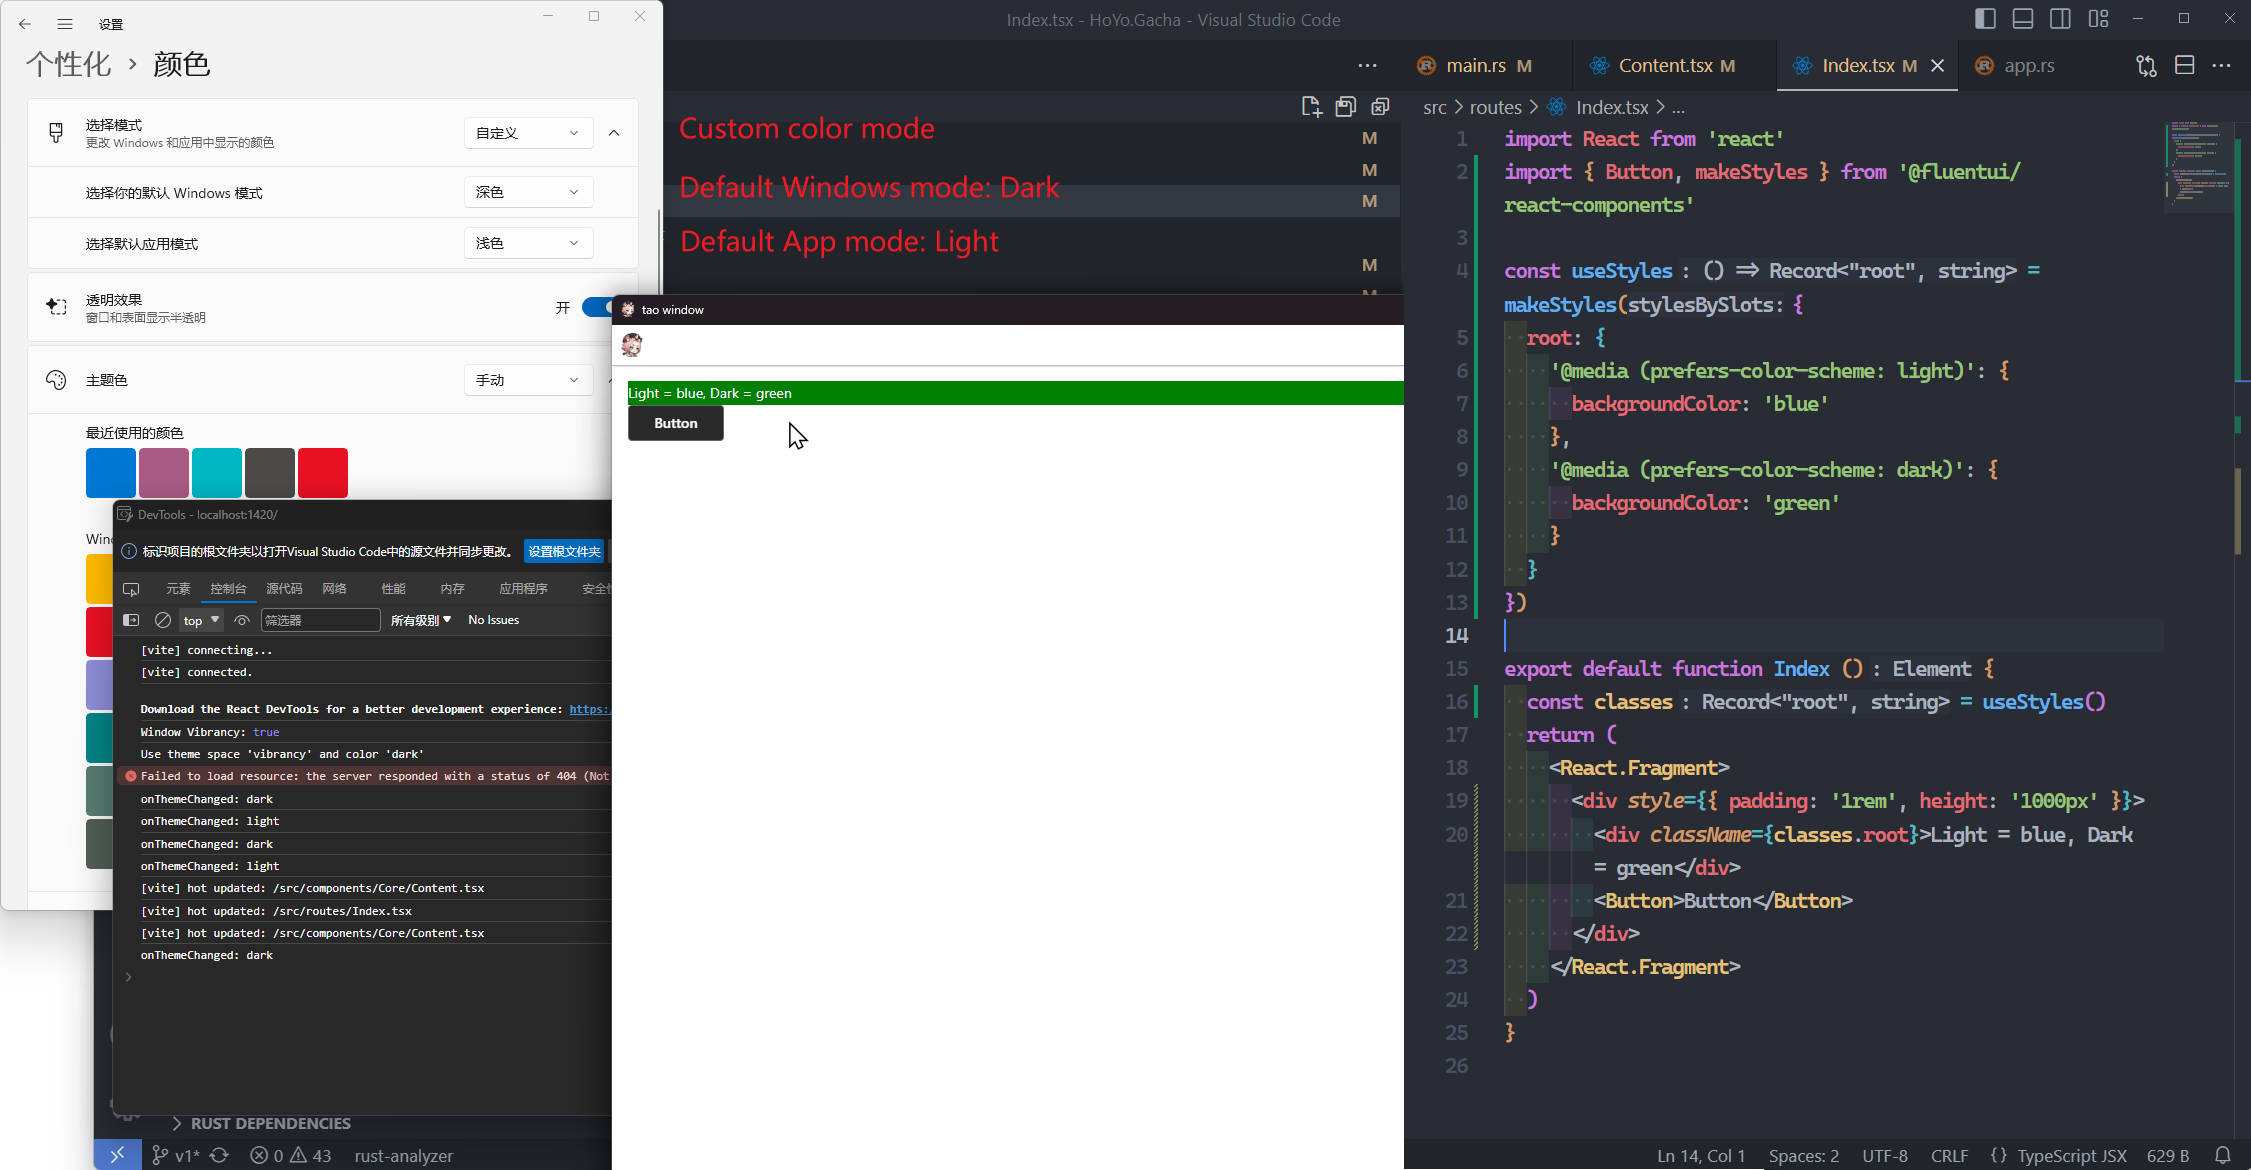Click the Close All Editors icon
The width and height of the screenshot is (2251, 1170).
(x=1381, y=106)
